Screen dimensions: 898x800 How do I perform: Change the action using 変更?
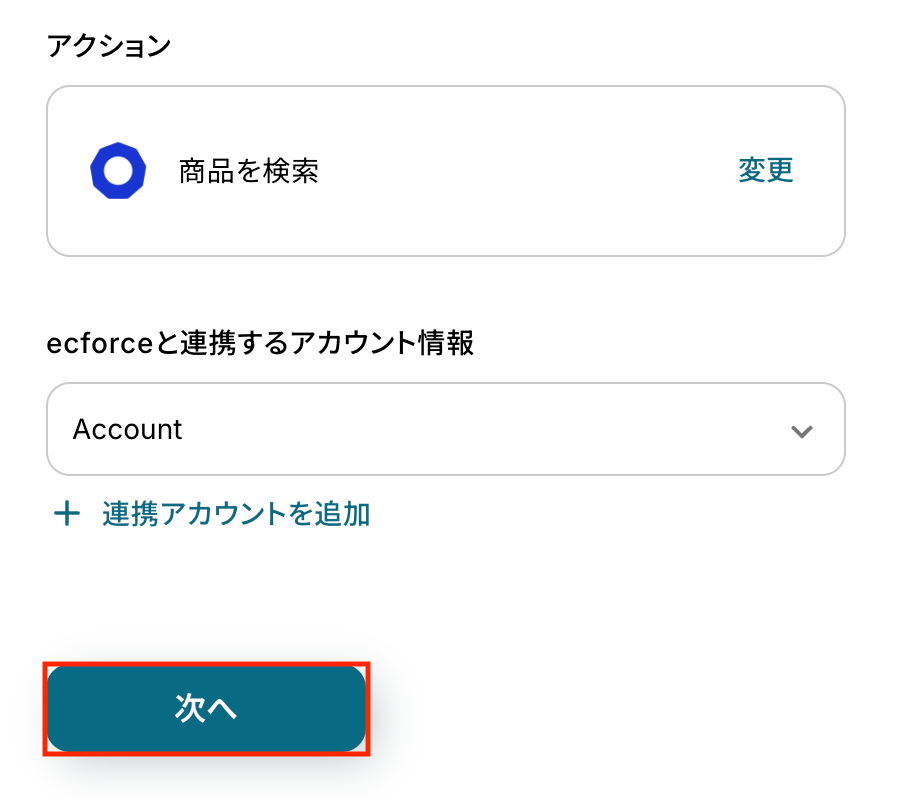[x=765, y=171]
